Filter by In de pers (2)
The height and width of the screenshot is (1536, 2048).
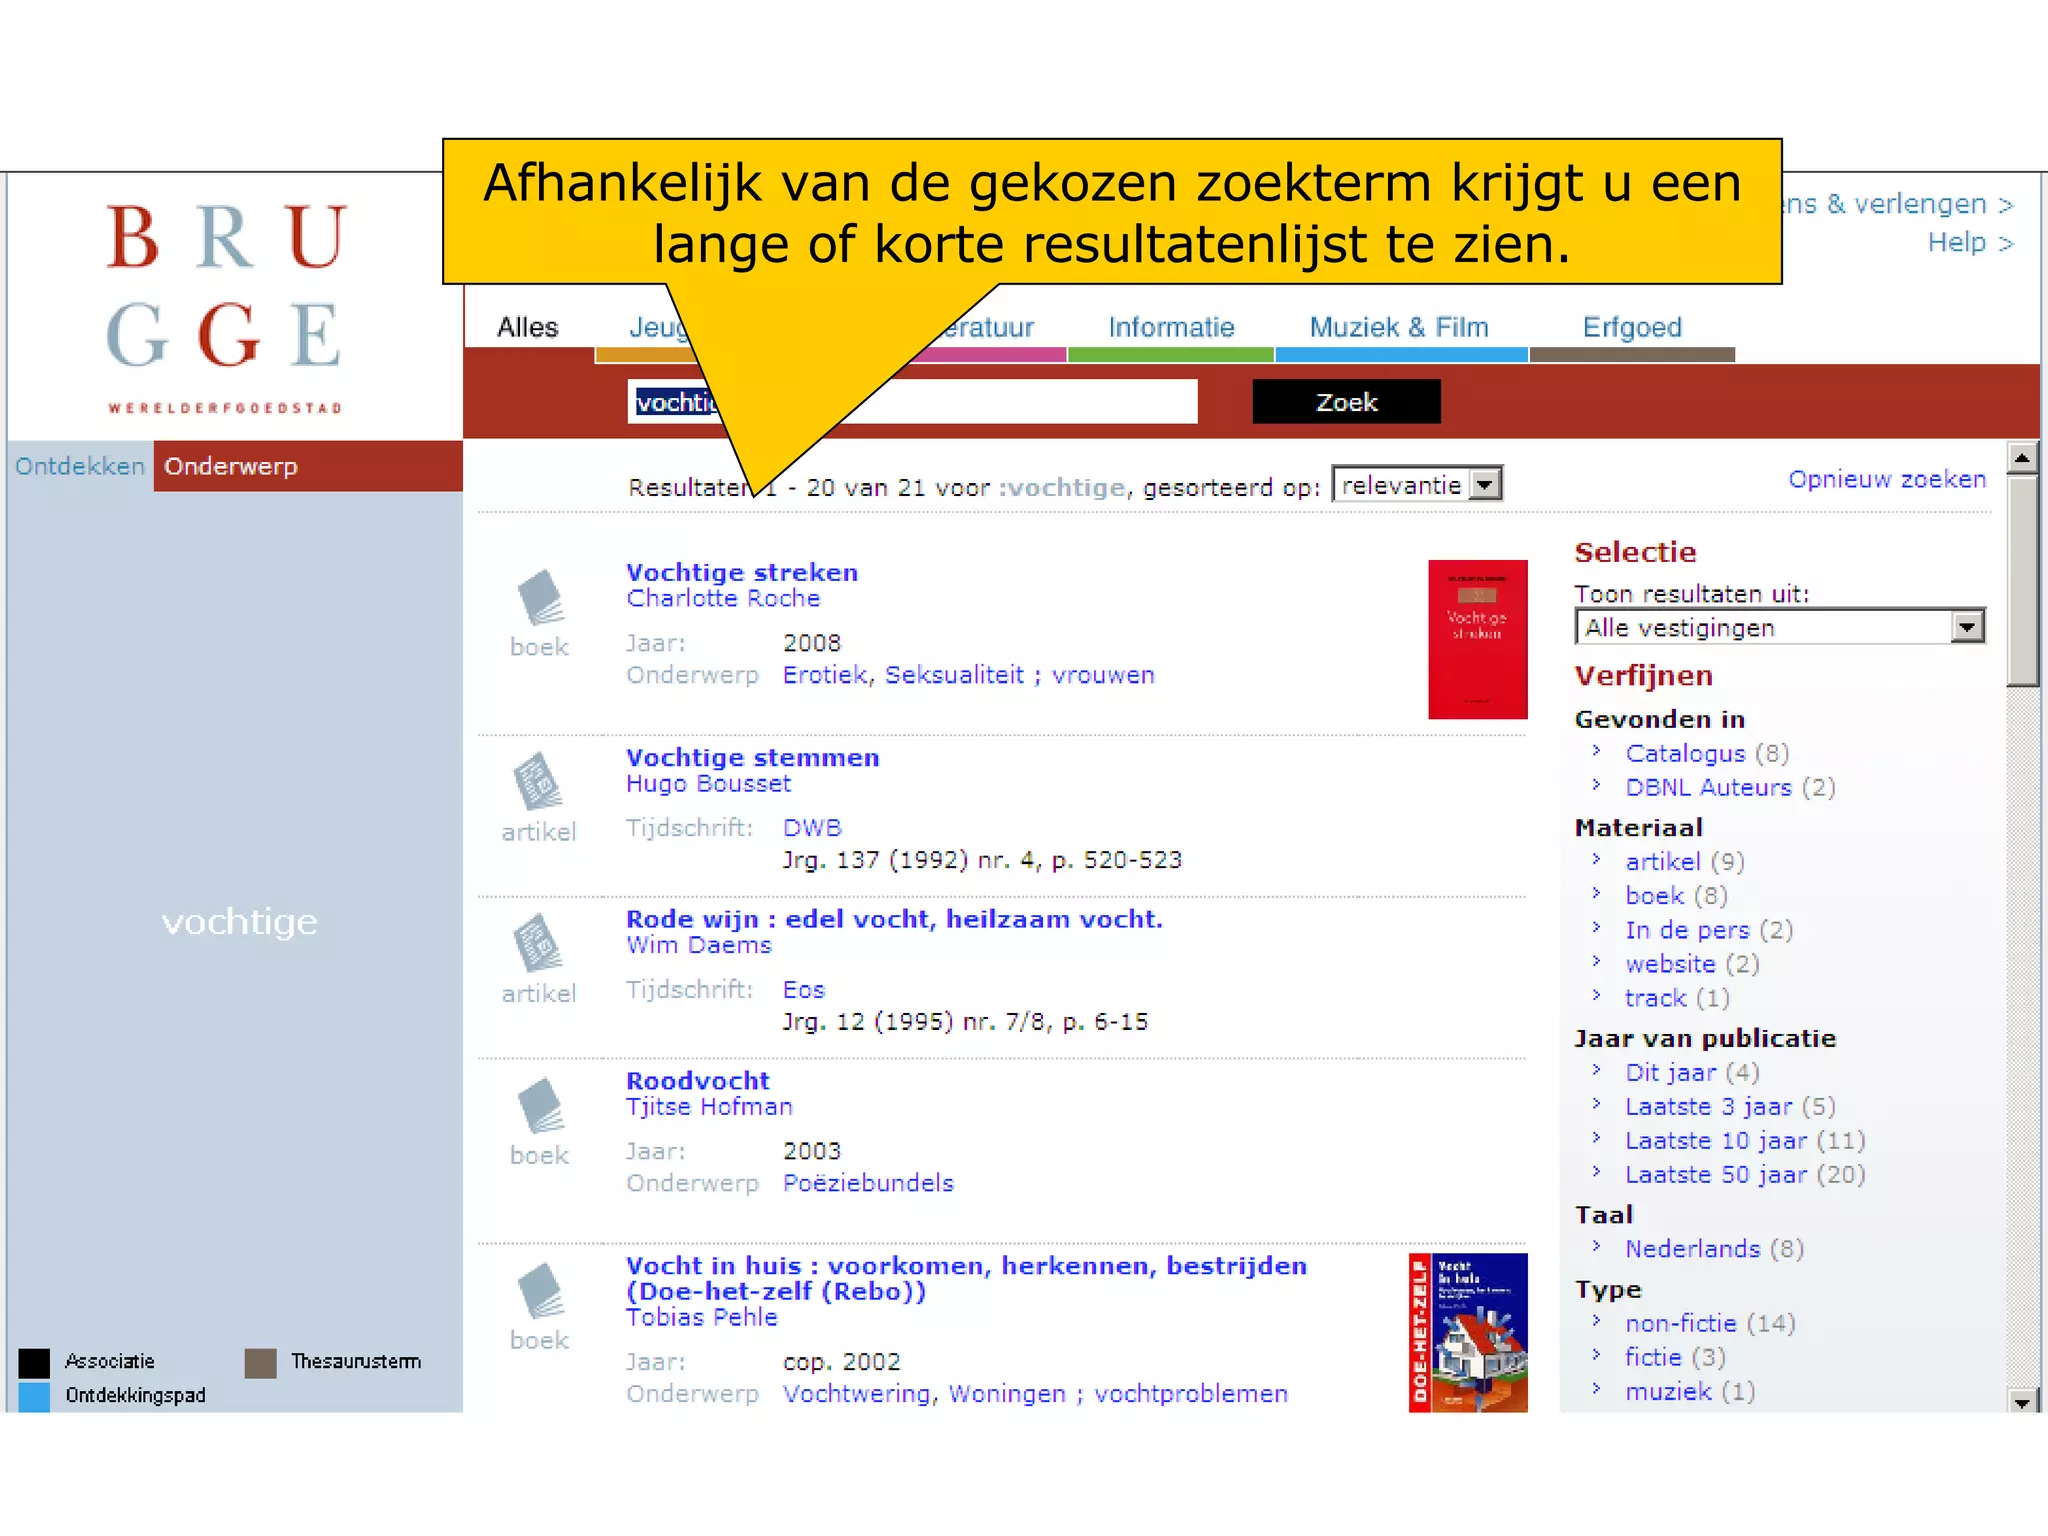click(1708, 930)
